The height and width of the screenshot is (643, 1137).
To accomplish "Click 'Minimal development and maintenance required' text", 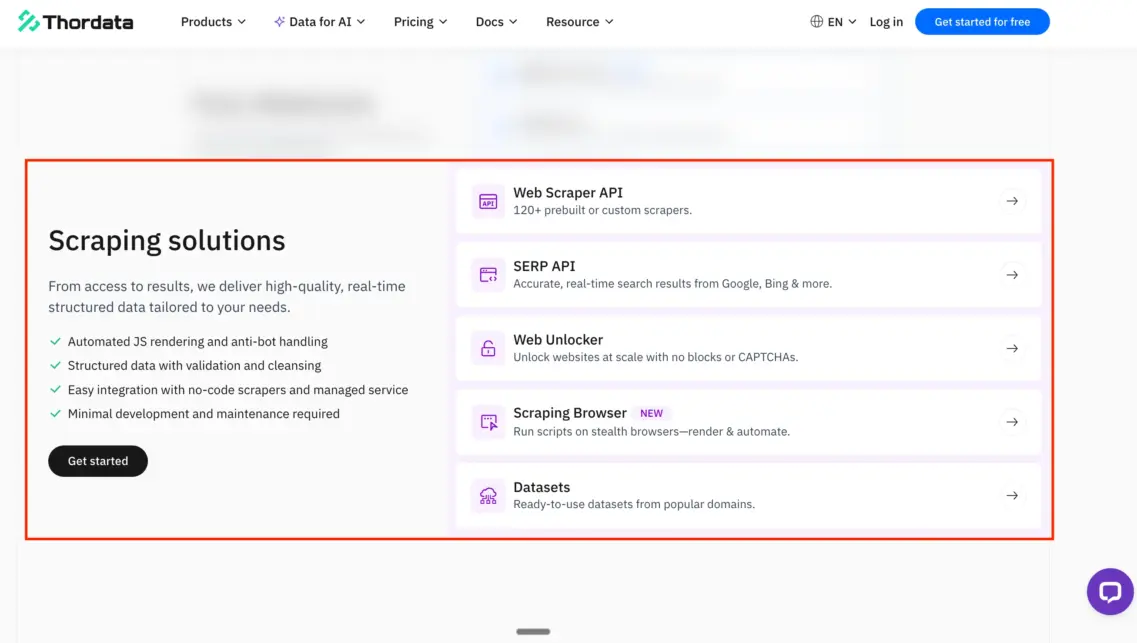I will (x=204, y=413).
